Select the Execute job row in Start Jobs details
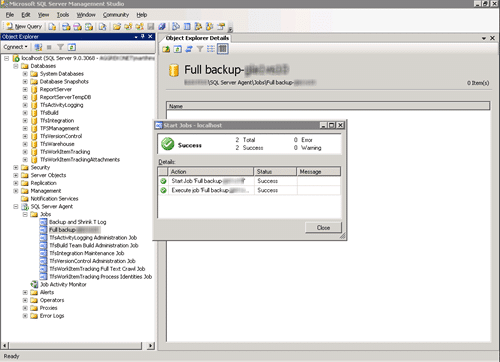The image size is (500, 362). pyautogui.click(x=249, y=190)
